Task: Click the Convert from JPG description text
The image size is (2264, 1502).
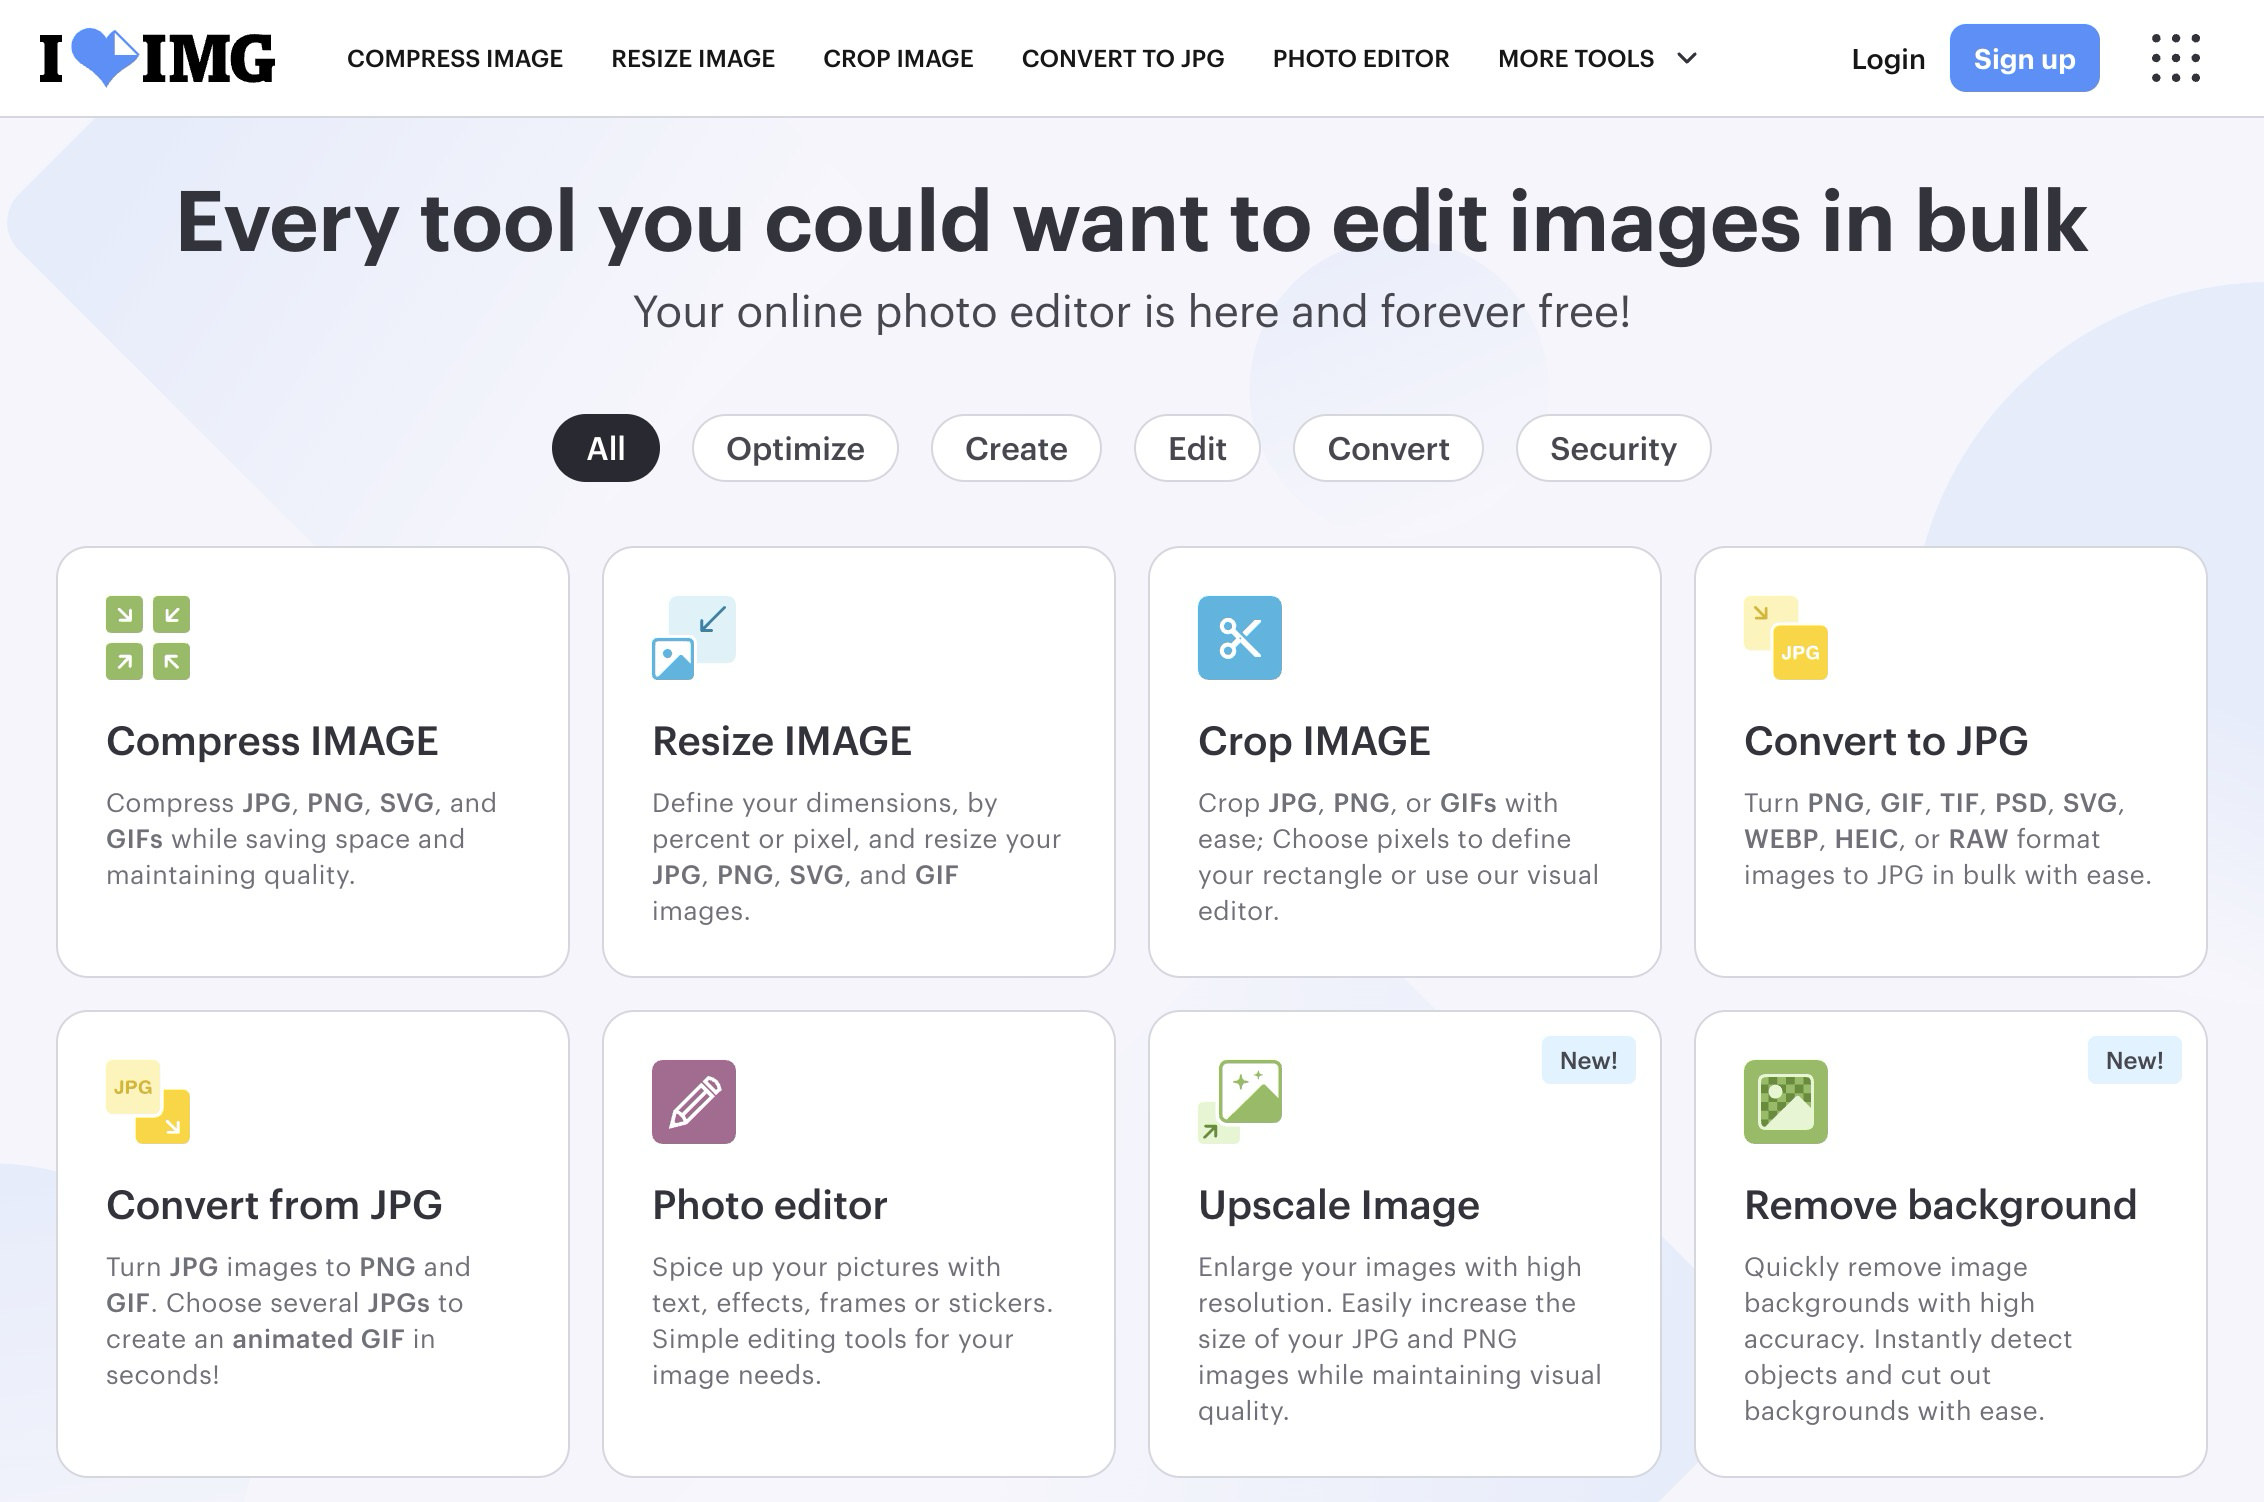Action: tap(288, 1320)
